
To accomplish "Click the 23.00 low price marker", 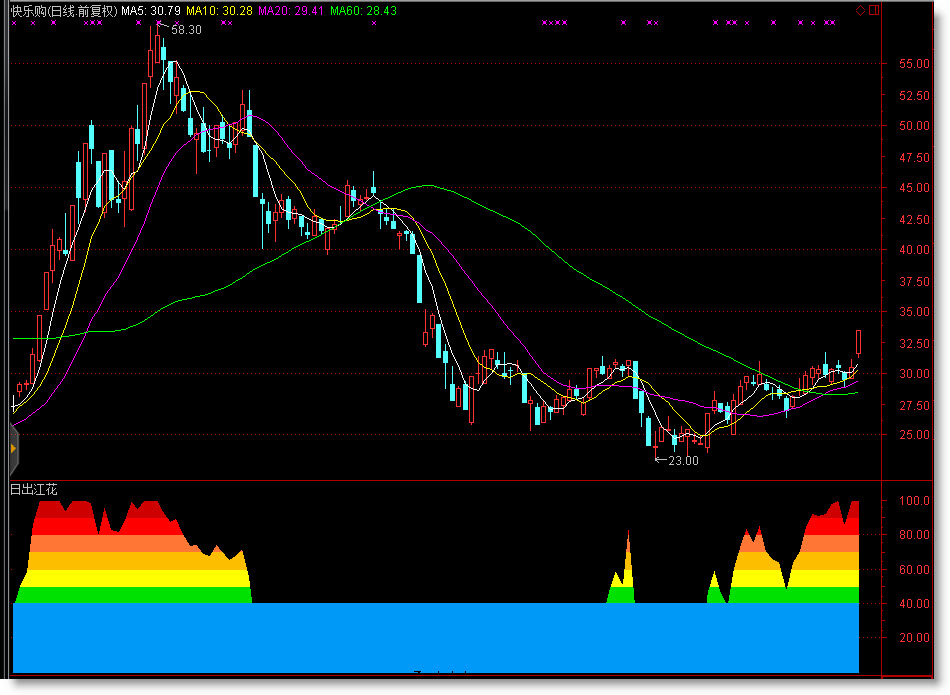I will click(x=683, y=461).
